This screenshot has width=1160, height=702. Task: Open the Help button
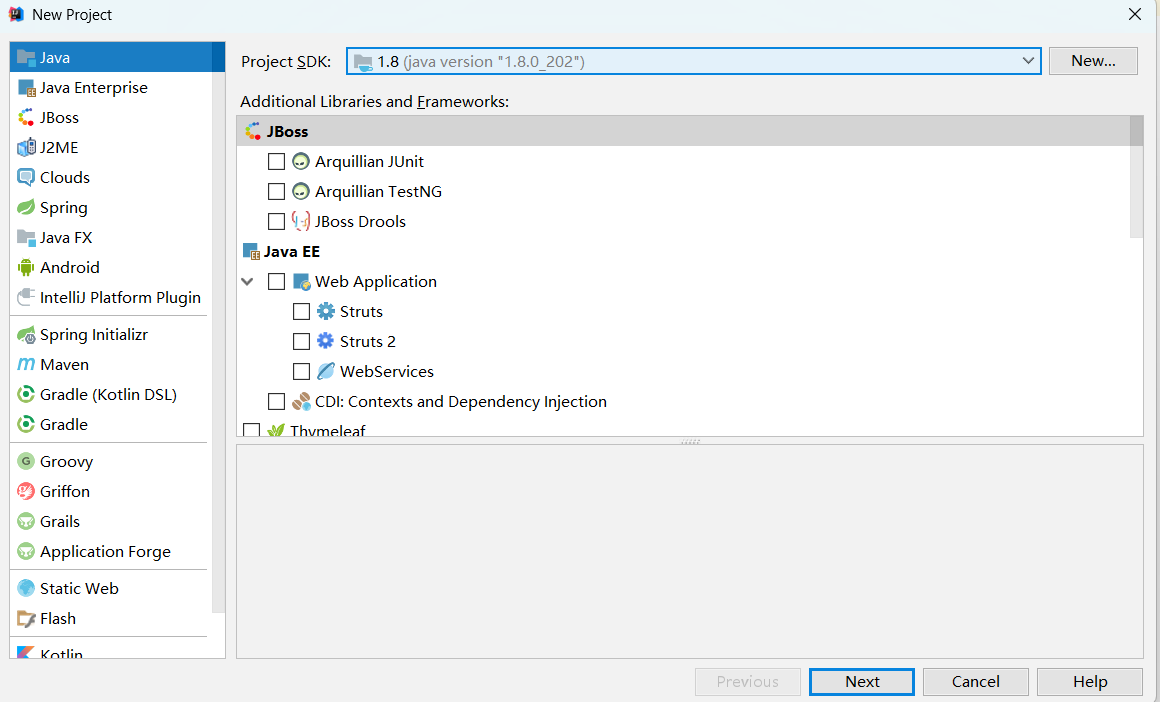[1089, 681]
